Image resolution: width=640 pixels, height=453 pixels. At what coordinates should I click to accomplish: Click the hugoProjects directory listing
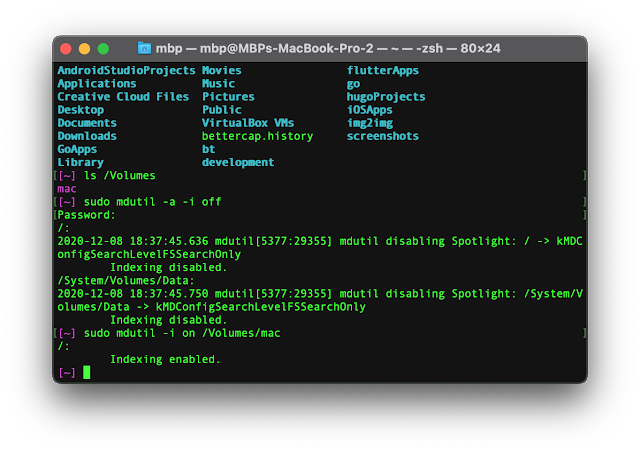[385, 97]
